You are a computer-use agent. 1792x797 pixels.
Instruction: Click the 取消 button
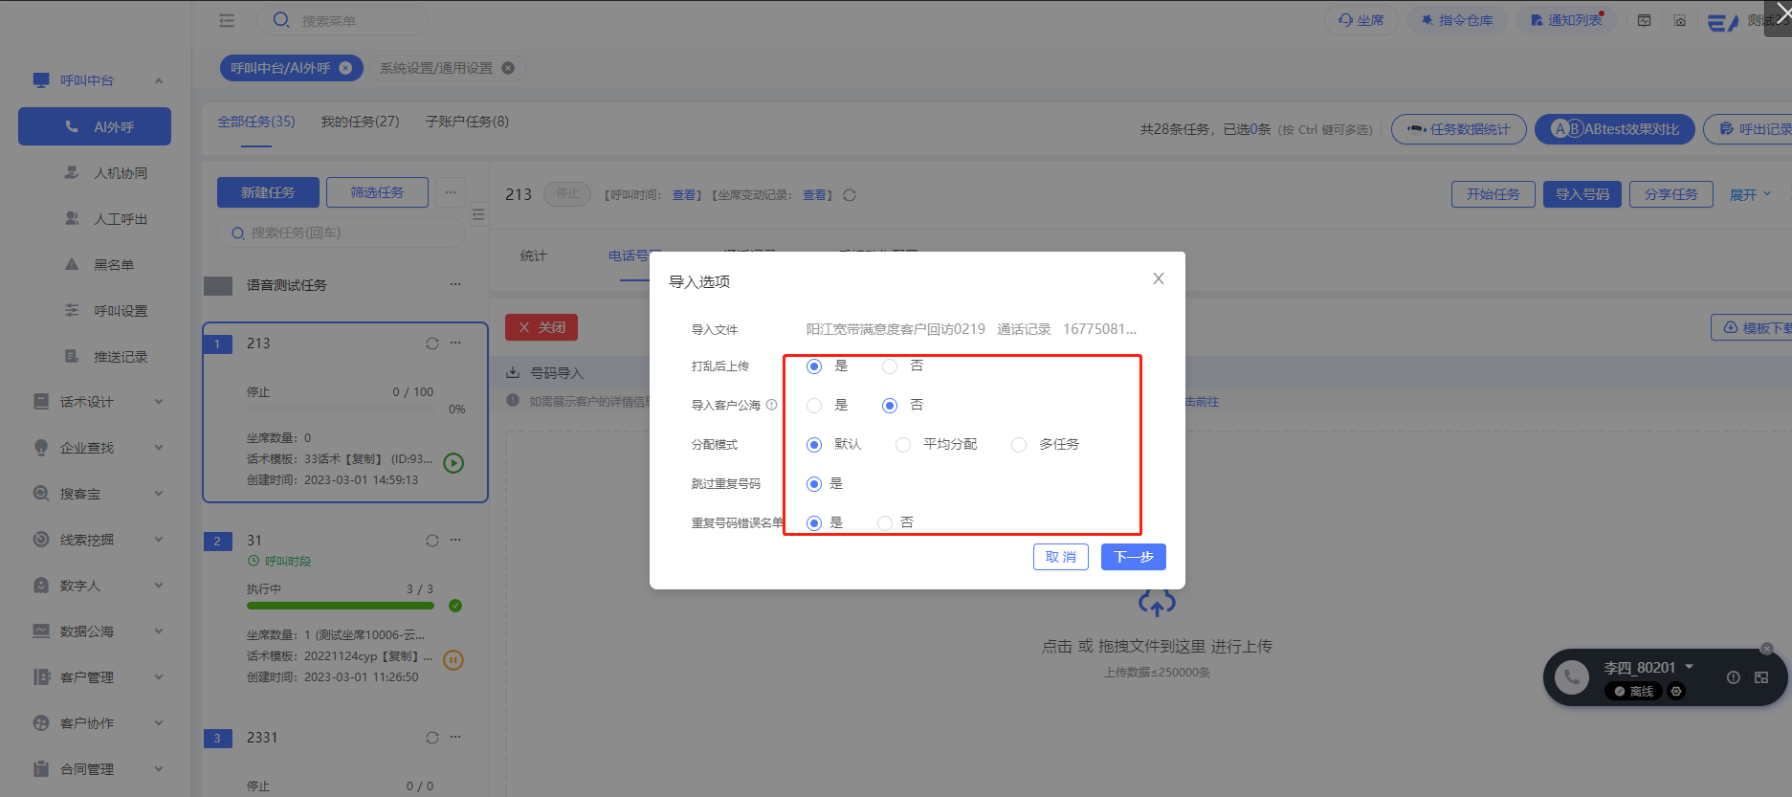click(1060, 557)
